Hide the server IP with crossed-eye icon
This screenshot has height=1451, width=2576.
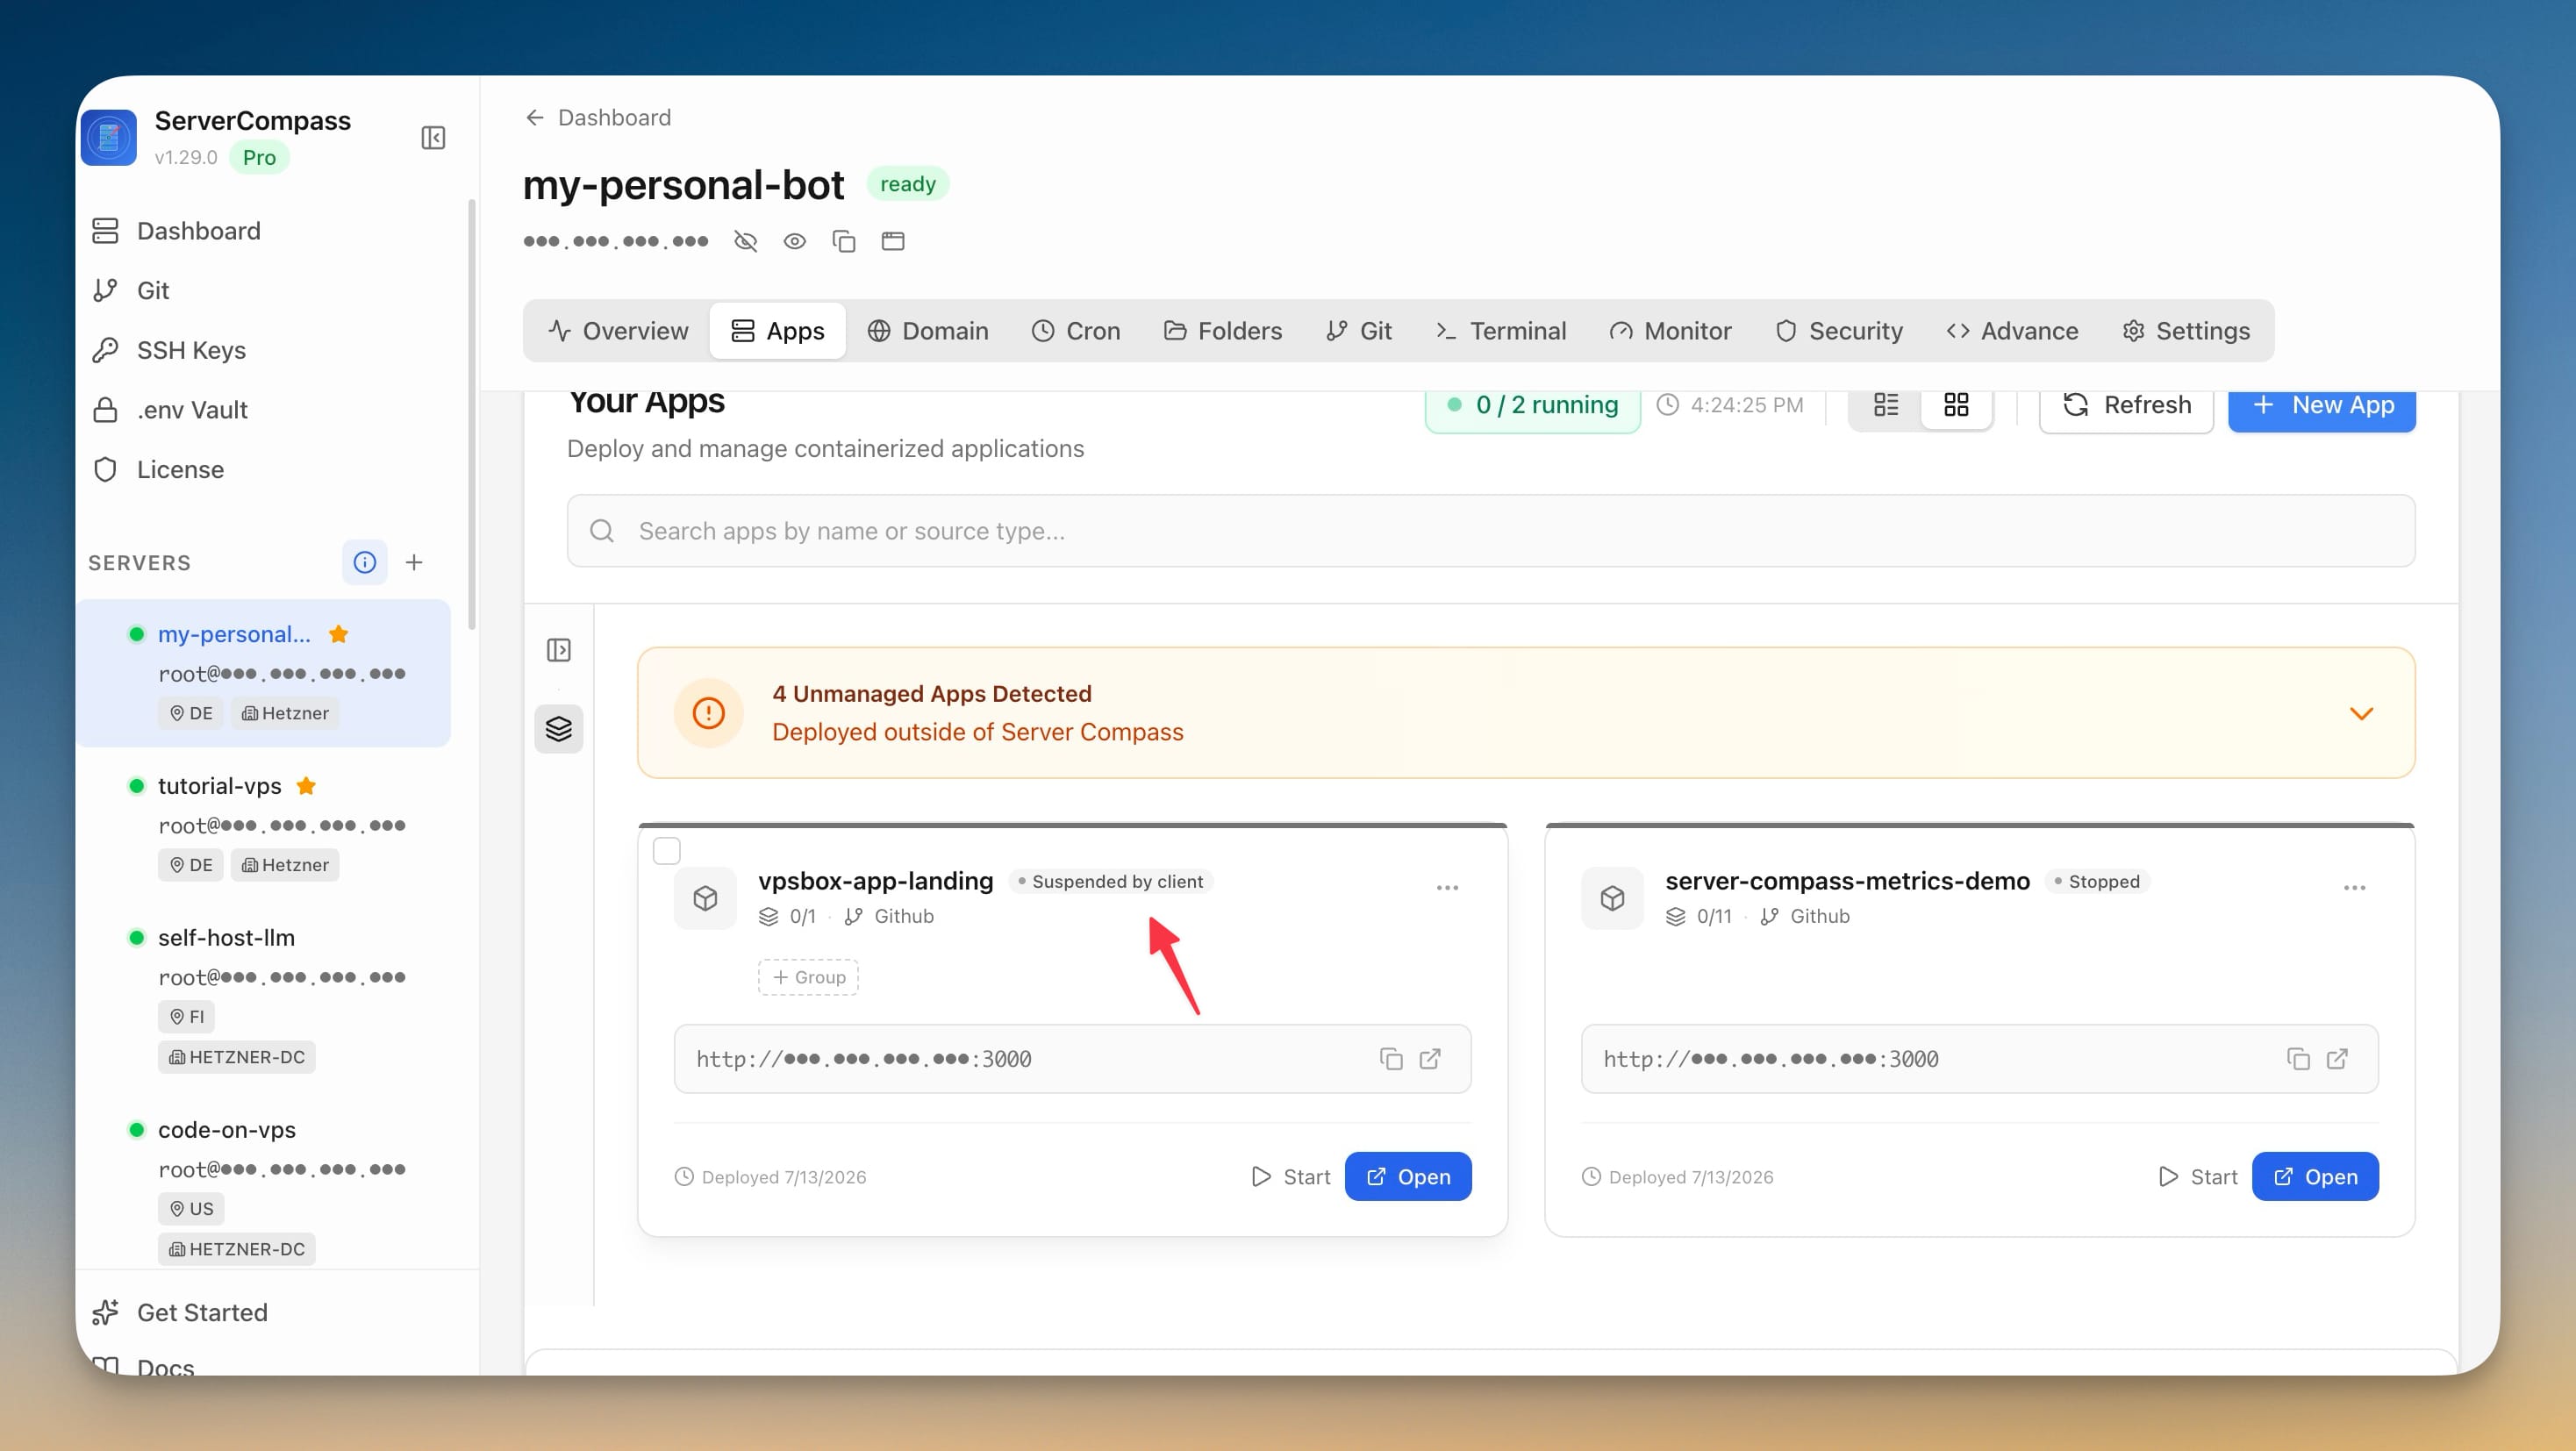click(x=746, y=241)
